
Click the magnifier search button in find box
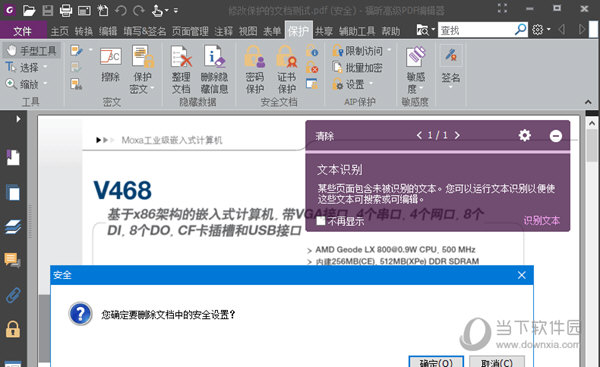pyautogui.click(x=521, y=29)
